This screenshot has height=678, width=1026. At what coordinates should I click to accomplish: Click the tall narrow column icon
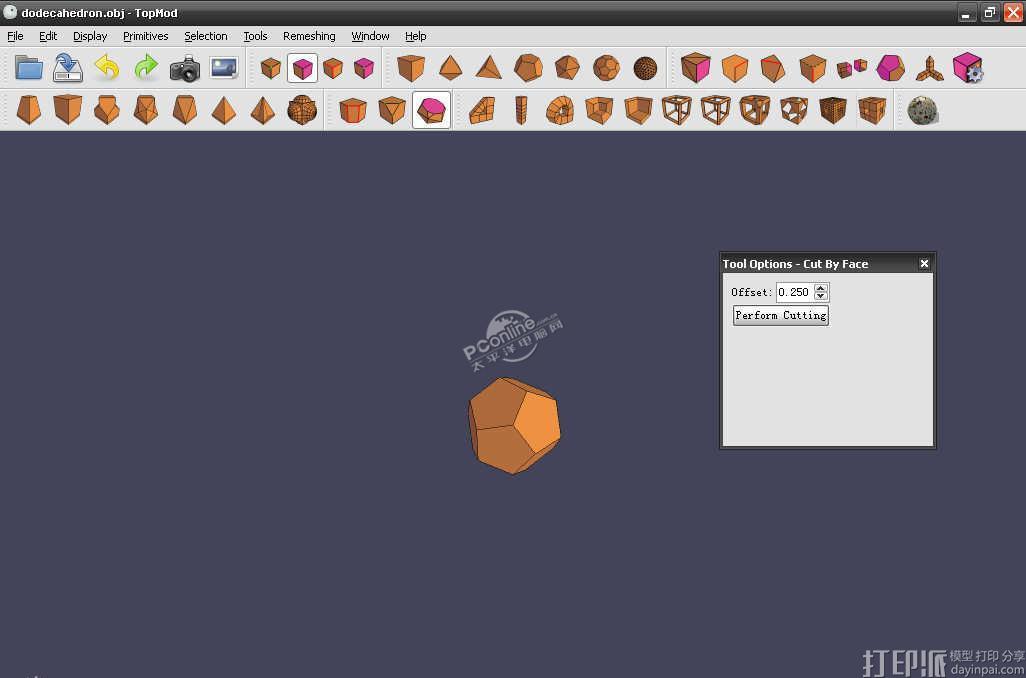[x=521, y=110]
